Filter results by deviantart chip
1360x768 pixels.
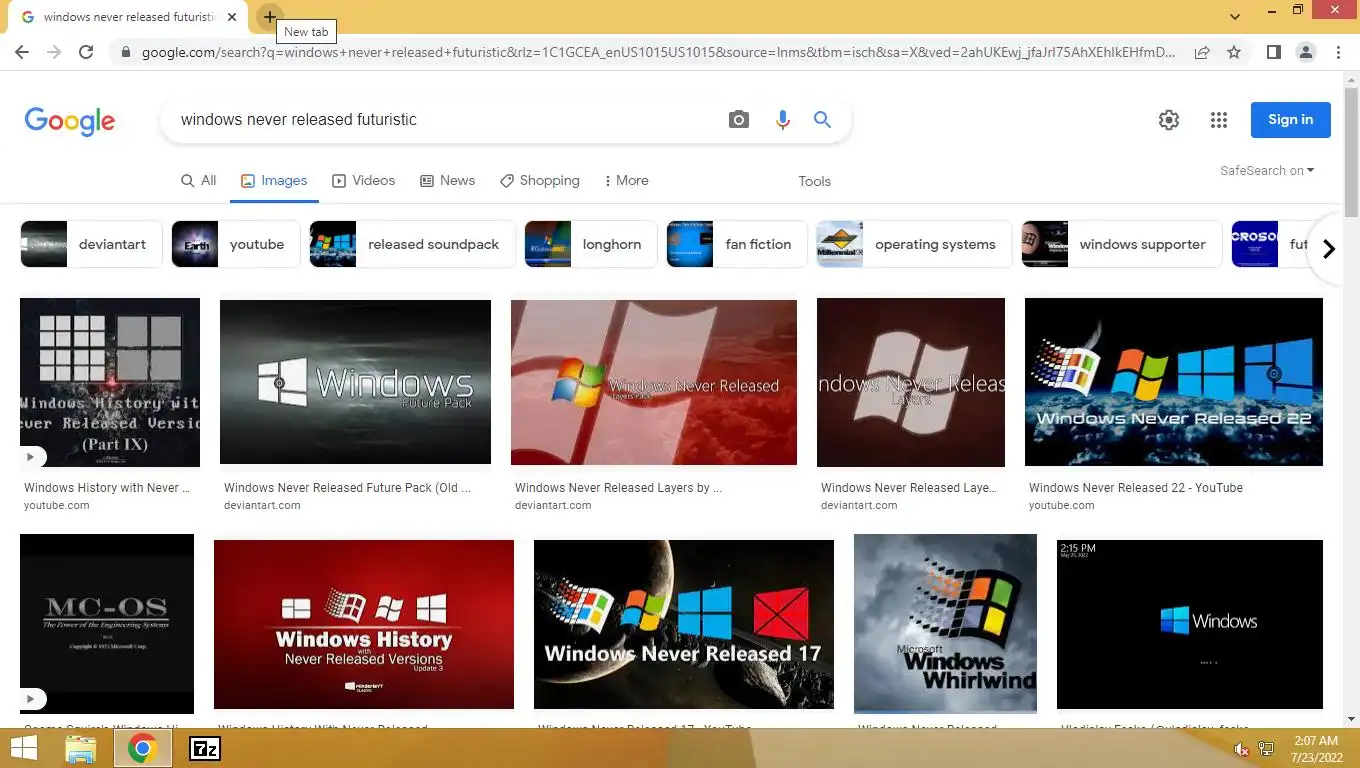[x=91, y=244]
